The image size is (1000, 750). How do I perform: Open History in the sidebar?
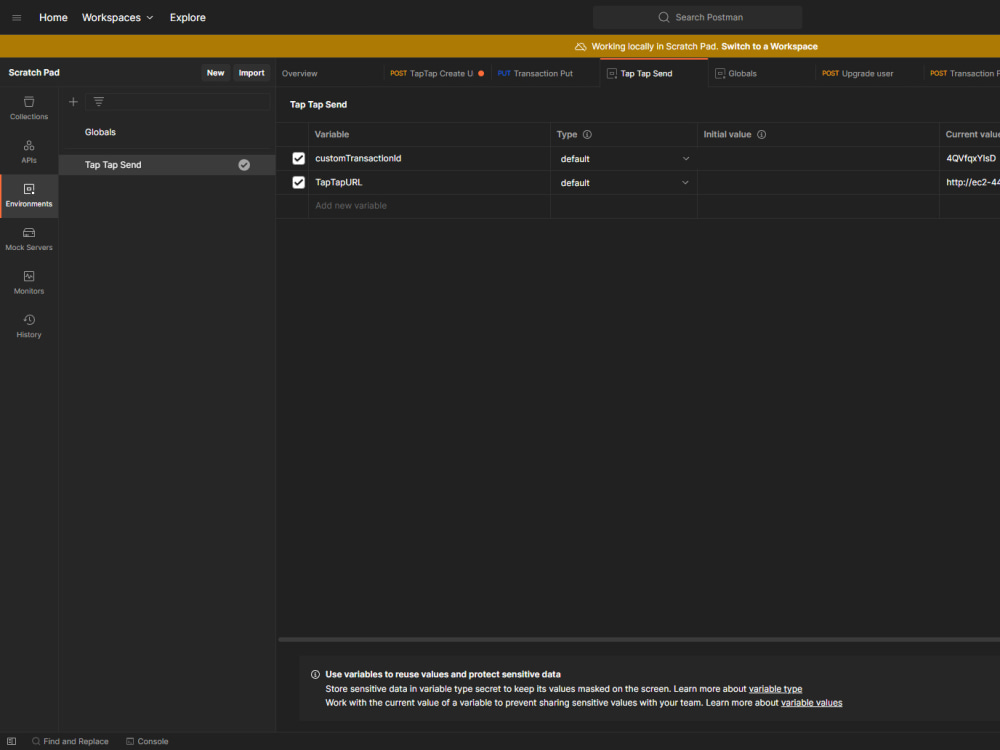[29, 326]
